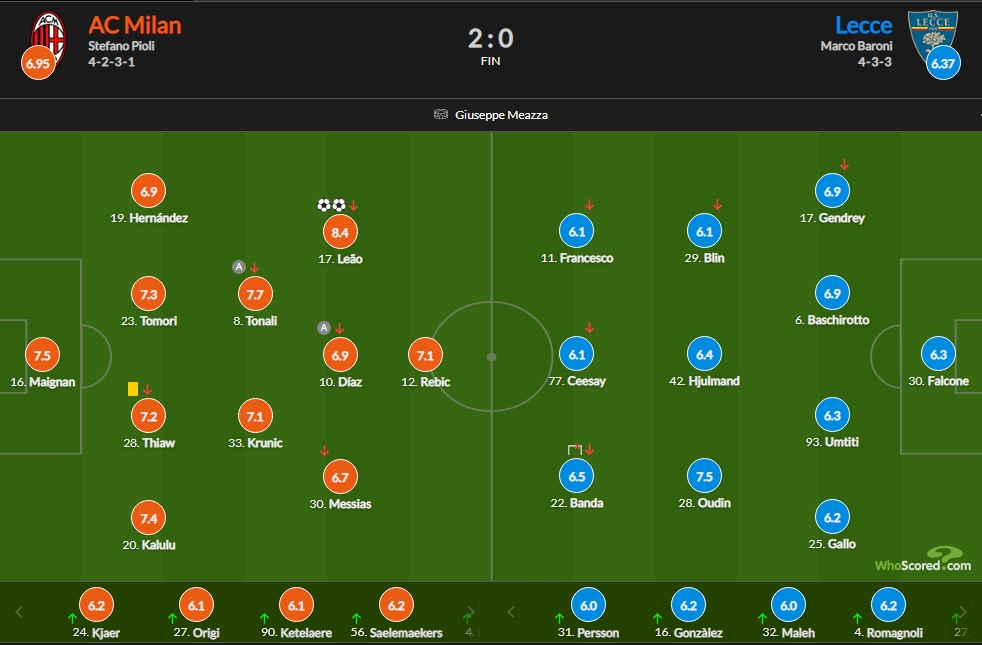Select Oudin's 7.5 rating circle

(705, 477)
